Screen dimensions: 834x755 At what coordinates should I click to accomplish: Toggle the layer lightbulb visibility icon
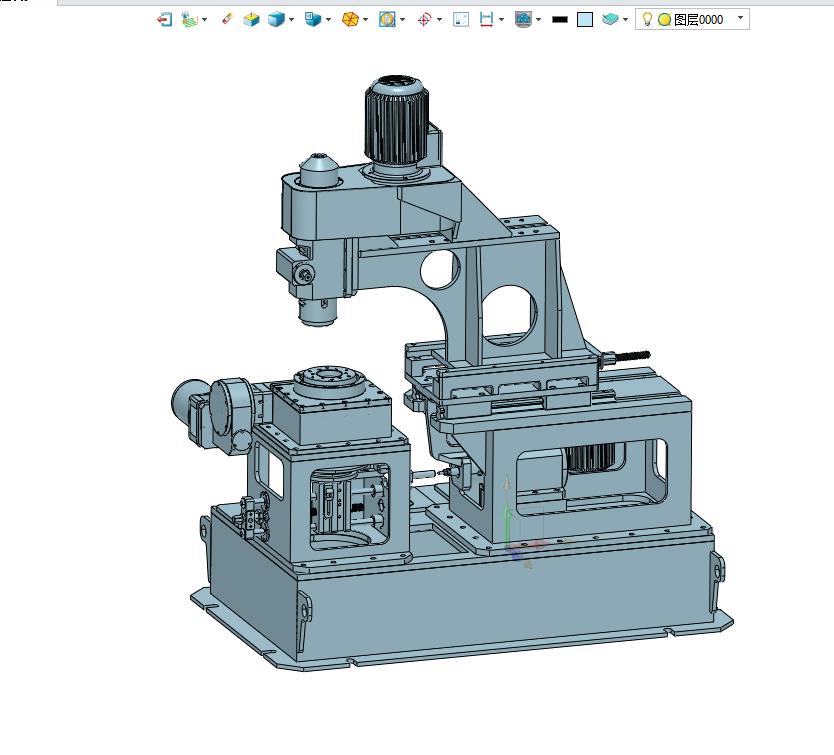pos(647,20)
